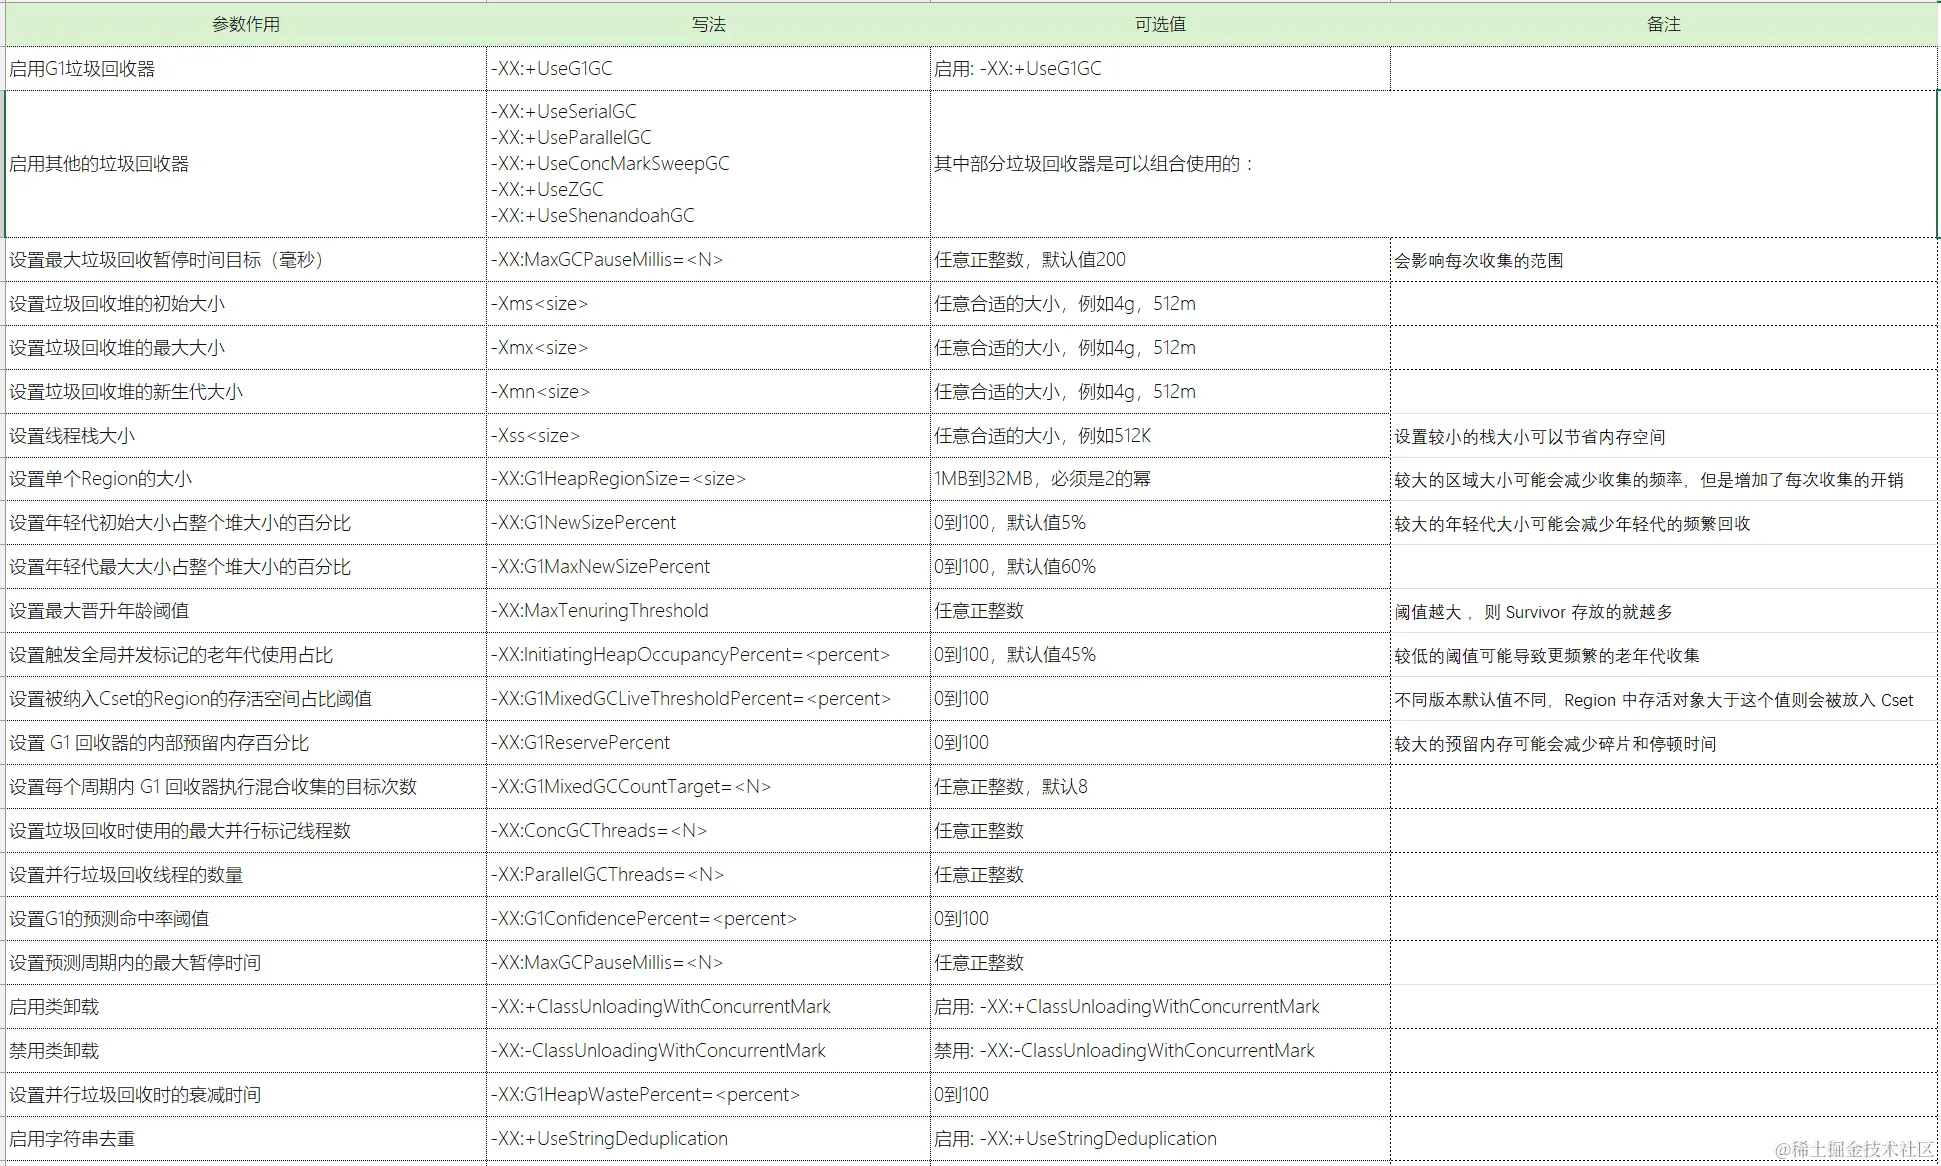Viewport: 1941px width, 1166px height.
Task: Click the 备注 column header
Action: (x=1663, y=24)
